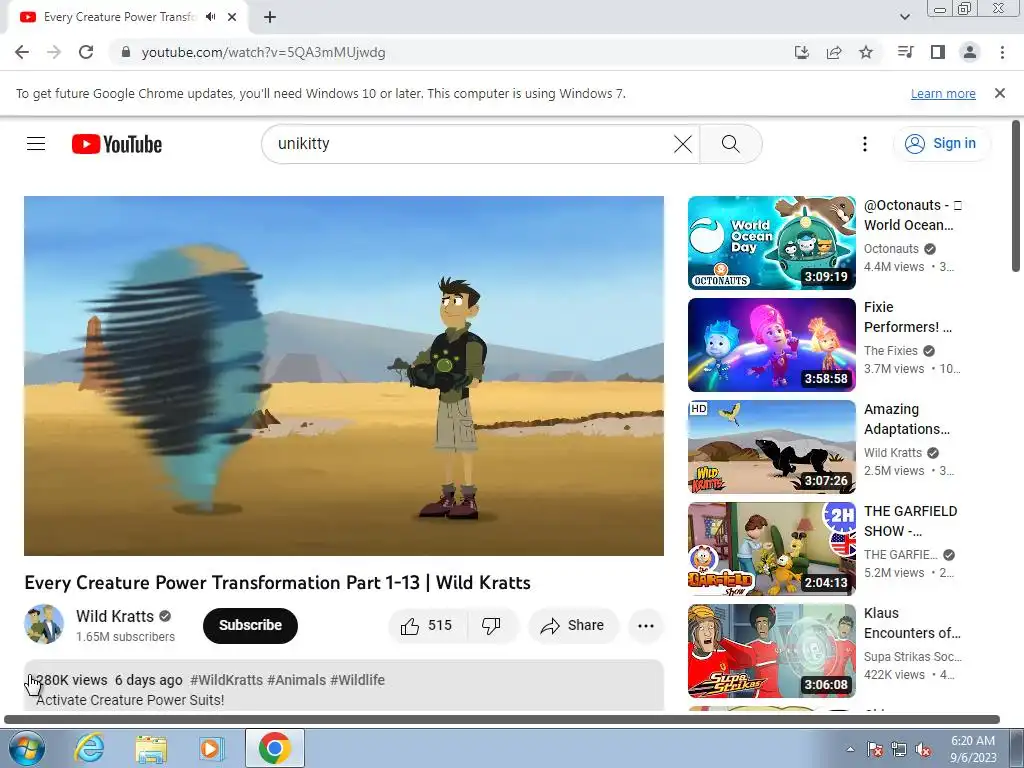This screenshot has height=768, width=1024.
Task: Launch Internet Explorer from taskbar
Action: tap(89, 748)
